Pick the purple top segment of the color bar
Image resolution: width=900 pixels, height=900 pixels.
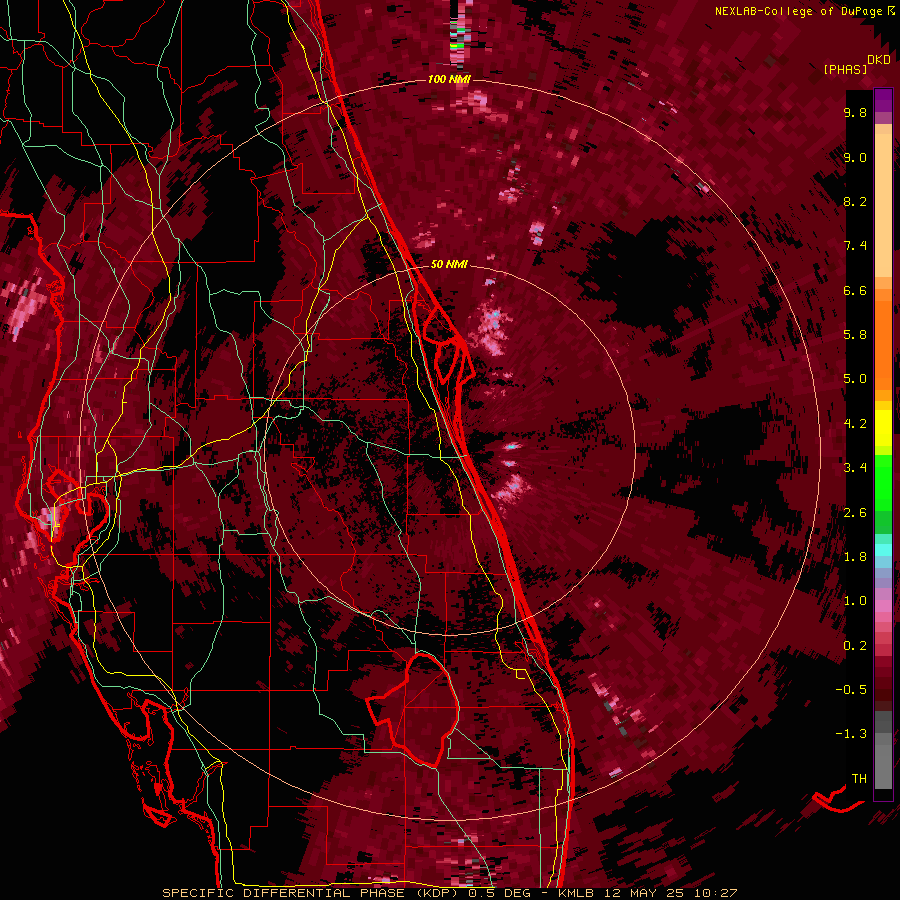tap(883, 101)
